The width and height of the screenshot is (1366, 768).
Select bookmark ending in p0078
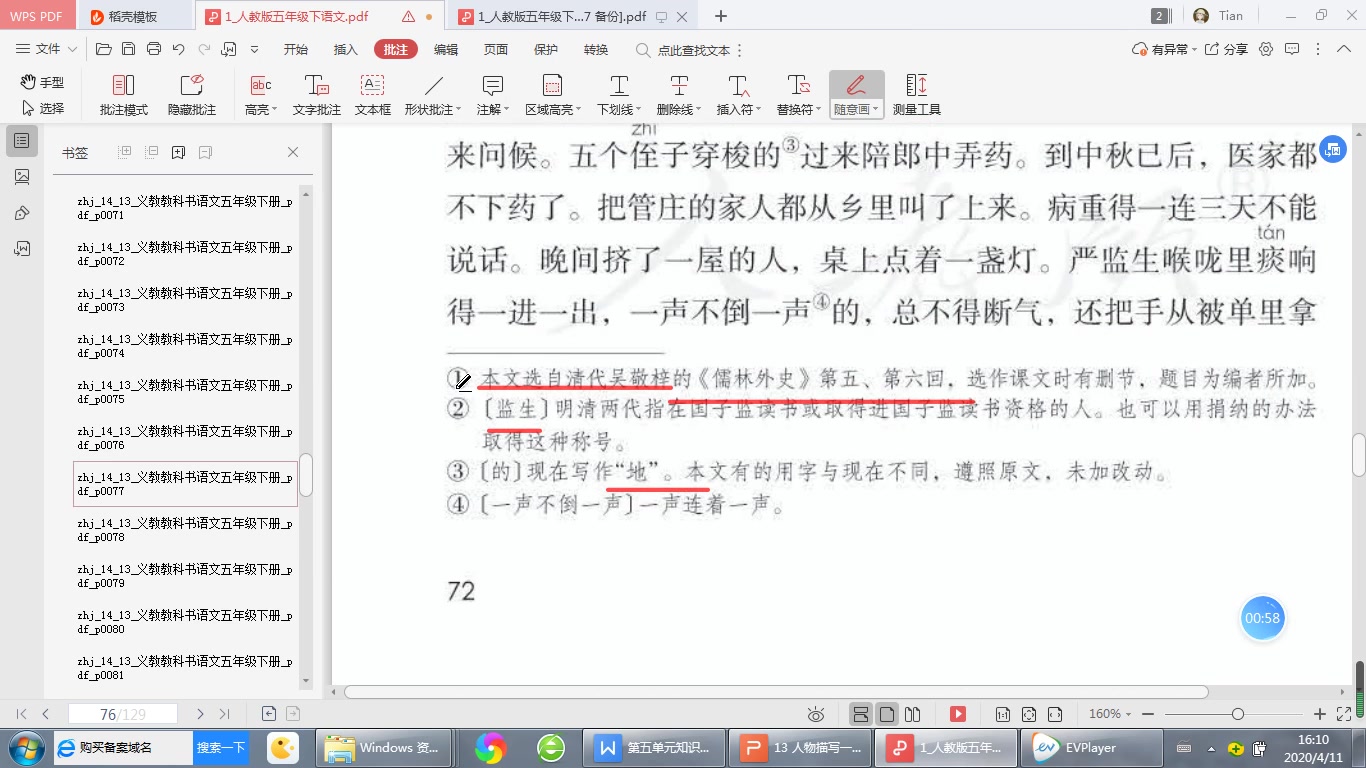coord(185,530)
